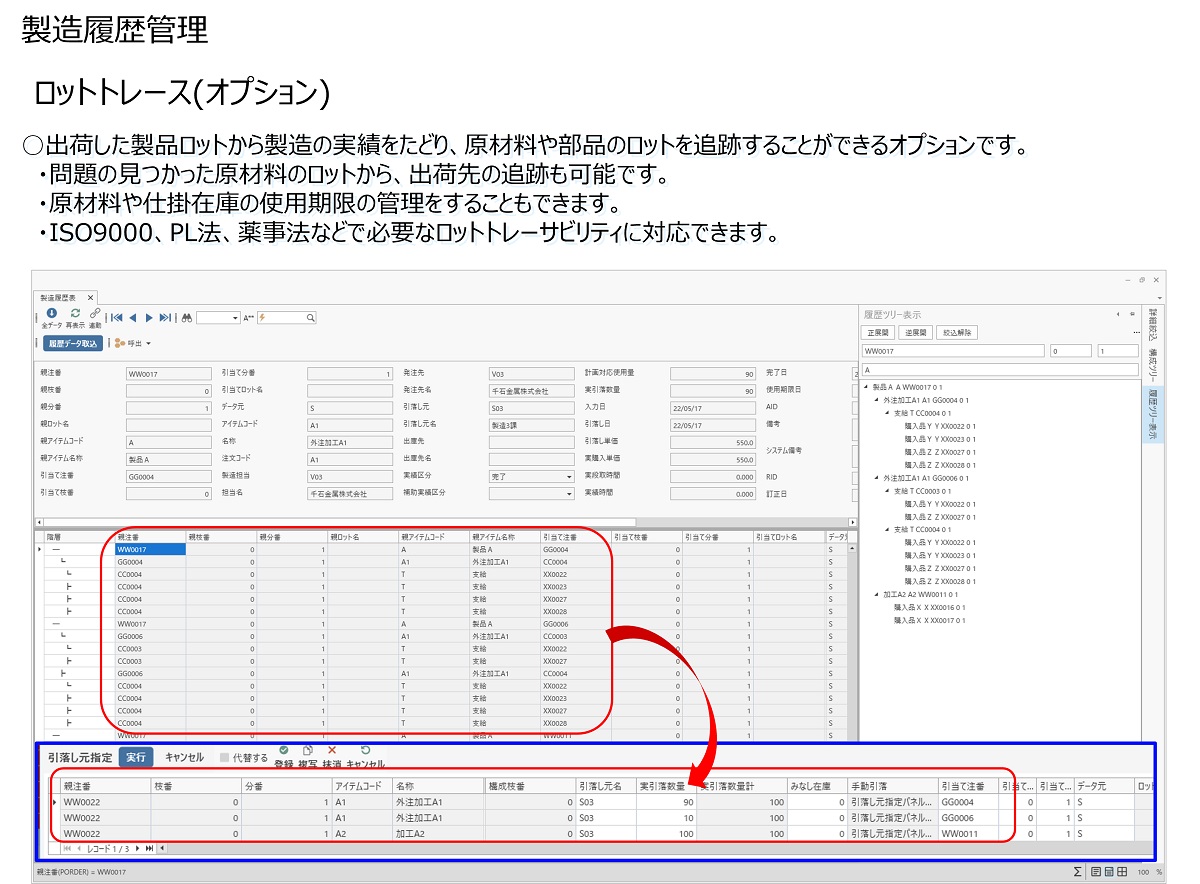This screenshot has width=1200, height=884.
Task: Select tree row 購入品 X X XX0017 0 1
Action: click(929, 620)
